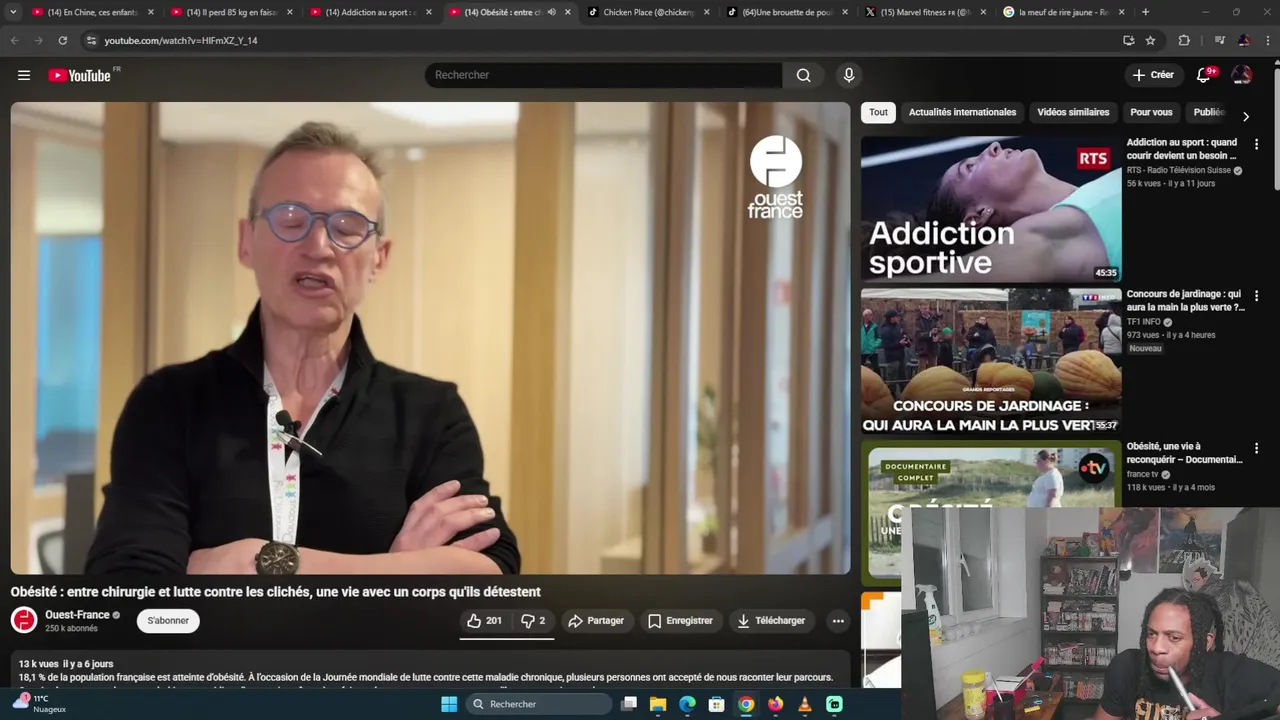
Task: Open the Ouest-France channel avatar
Action: coord(24,620)
